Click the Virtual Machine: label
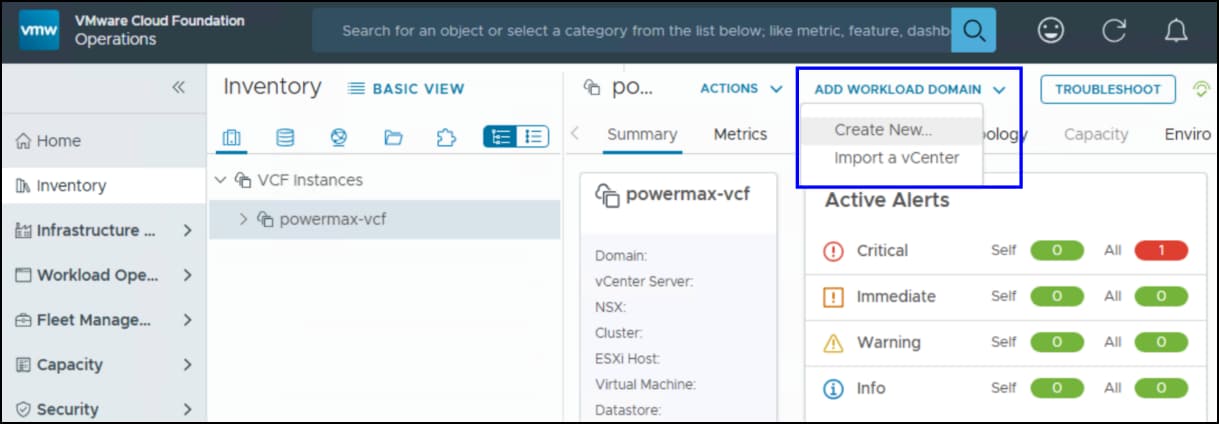 [x=645, y=384]
